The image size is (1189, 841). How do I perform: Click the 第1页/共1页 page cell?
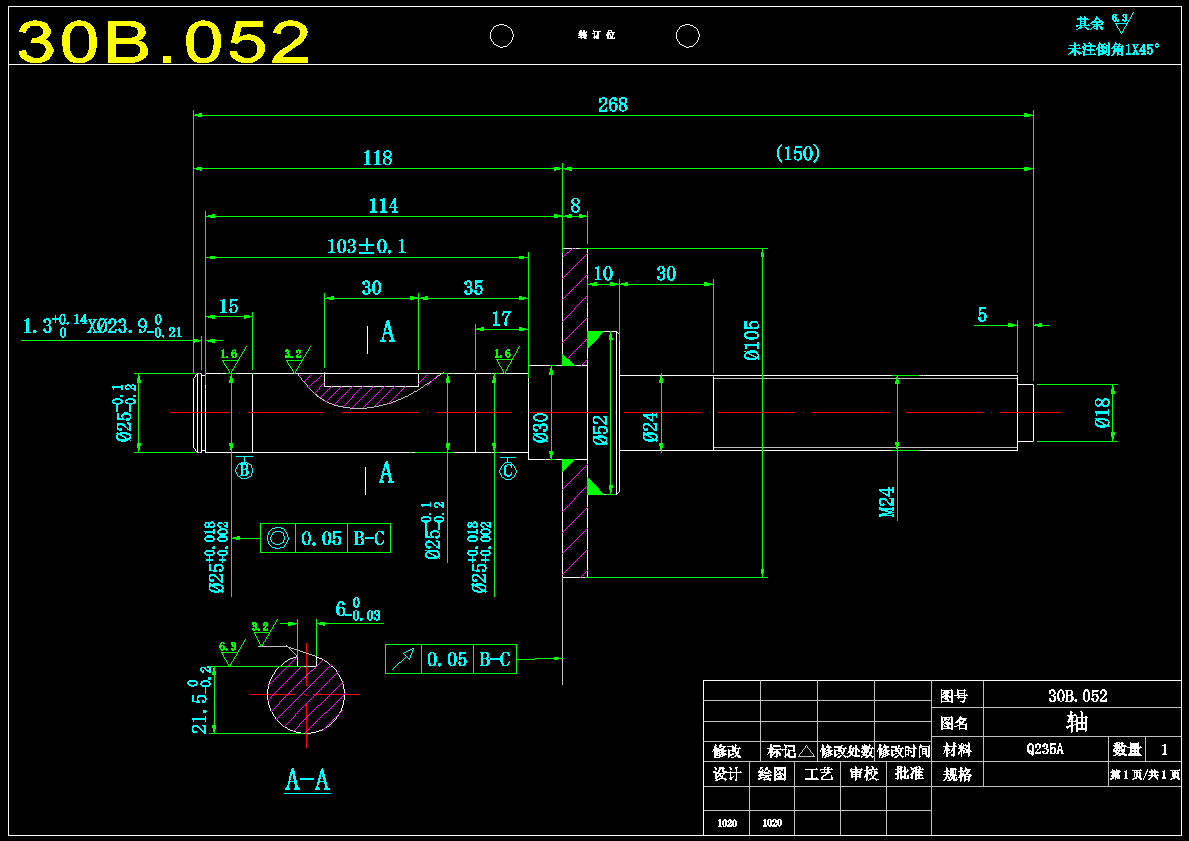coord(1144,775)
